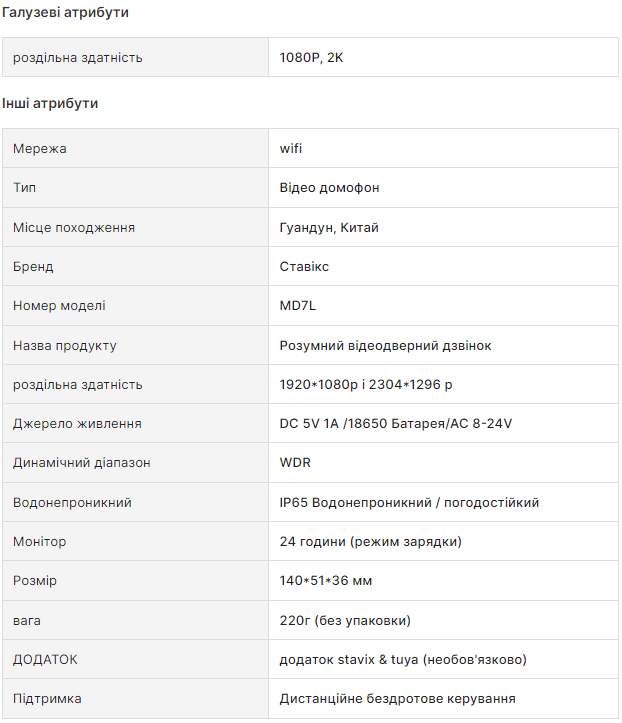Select the model number "MD7L"
This screenshot has height=723, width=622.
[298, 306]
